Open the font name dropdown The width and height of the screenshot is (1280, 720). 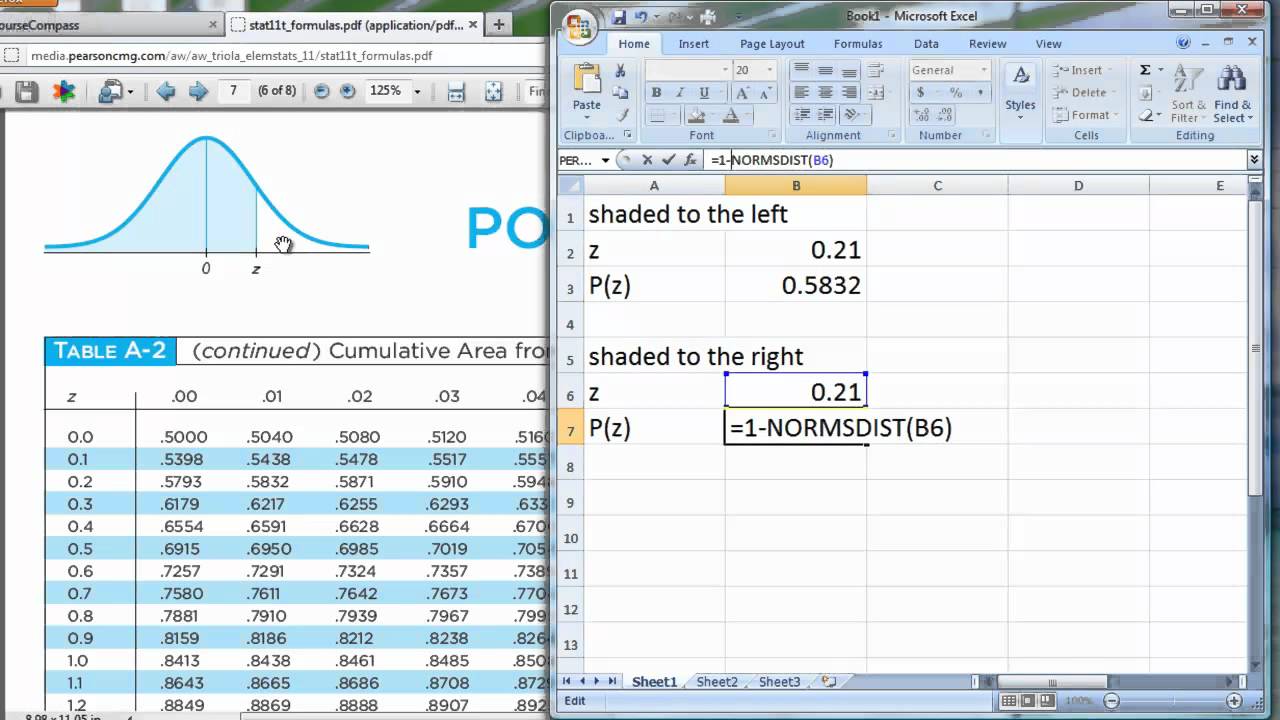pyautogui.click(x=726, y=70)
